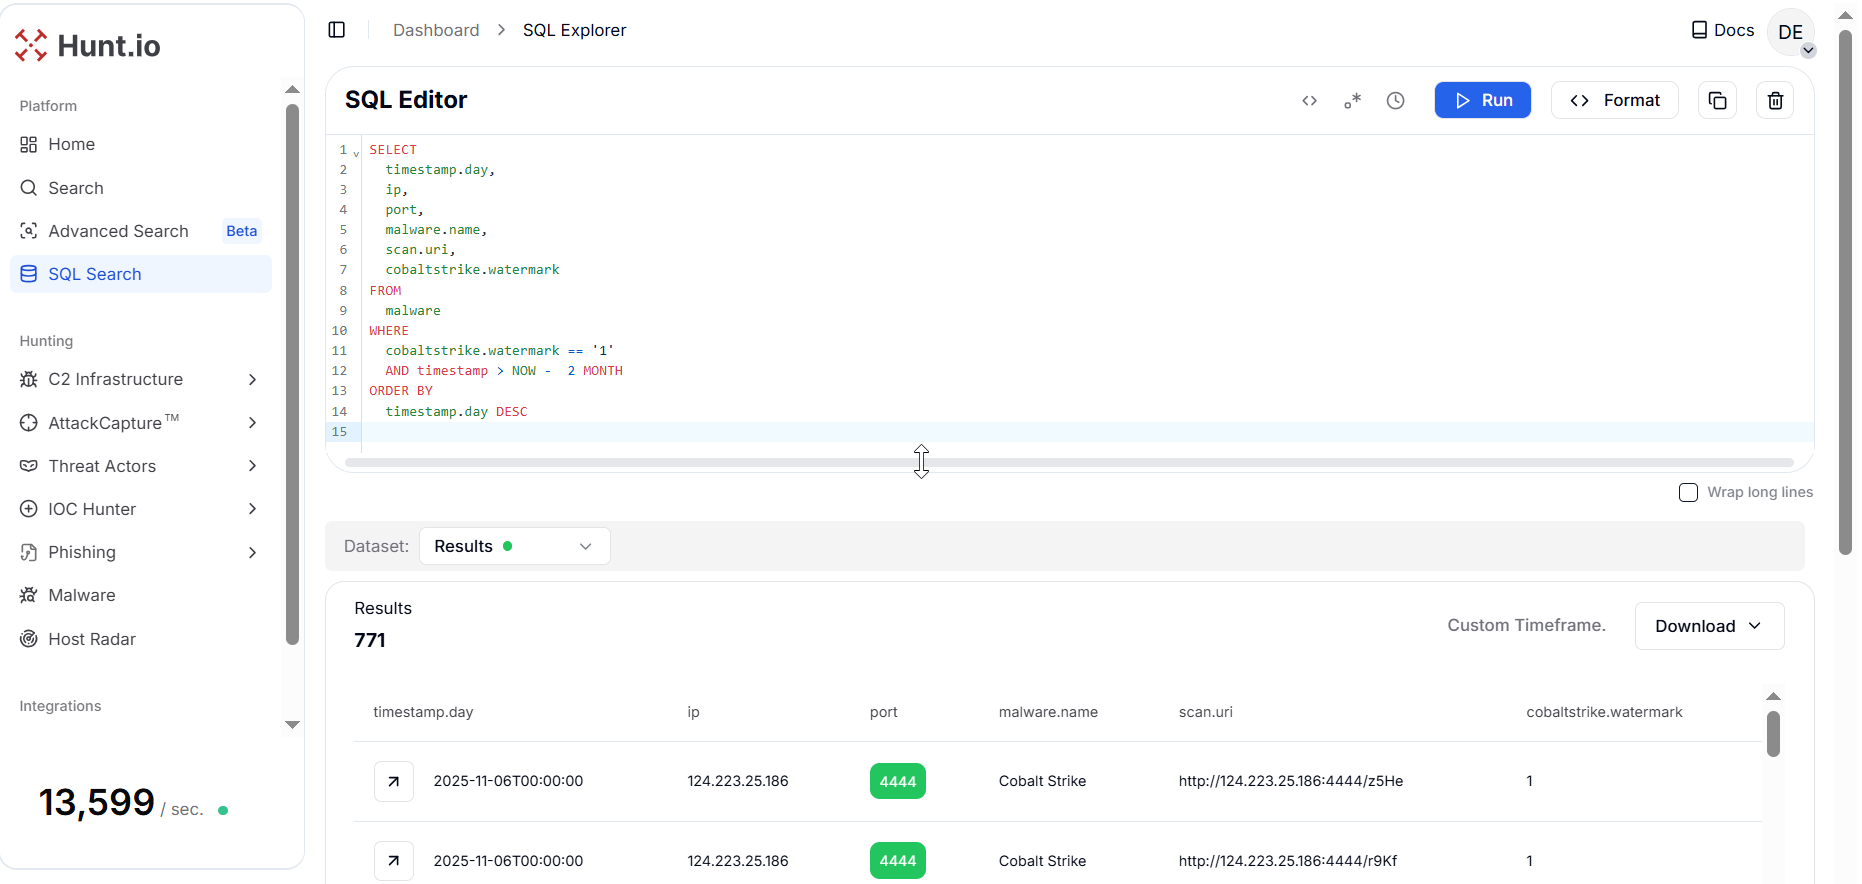Click the malware.name column header
This screenshot has width=1862, height=884.
pyautogui.click(x=1048, y=712)
